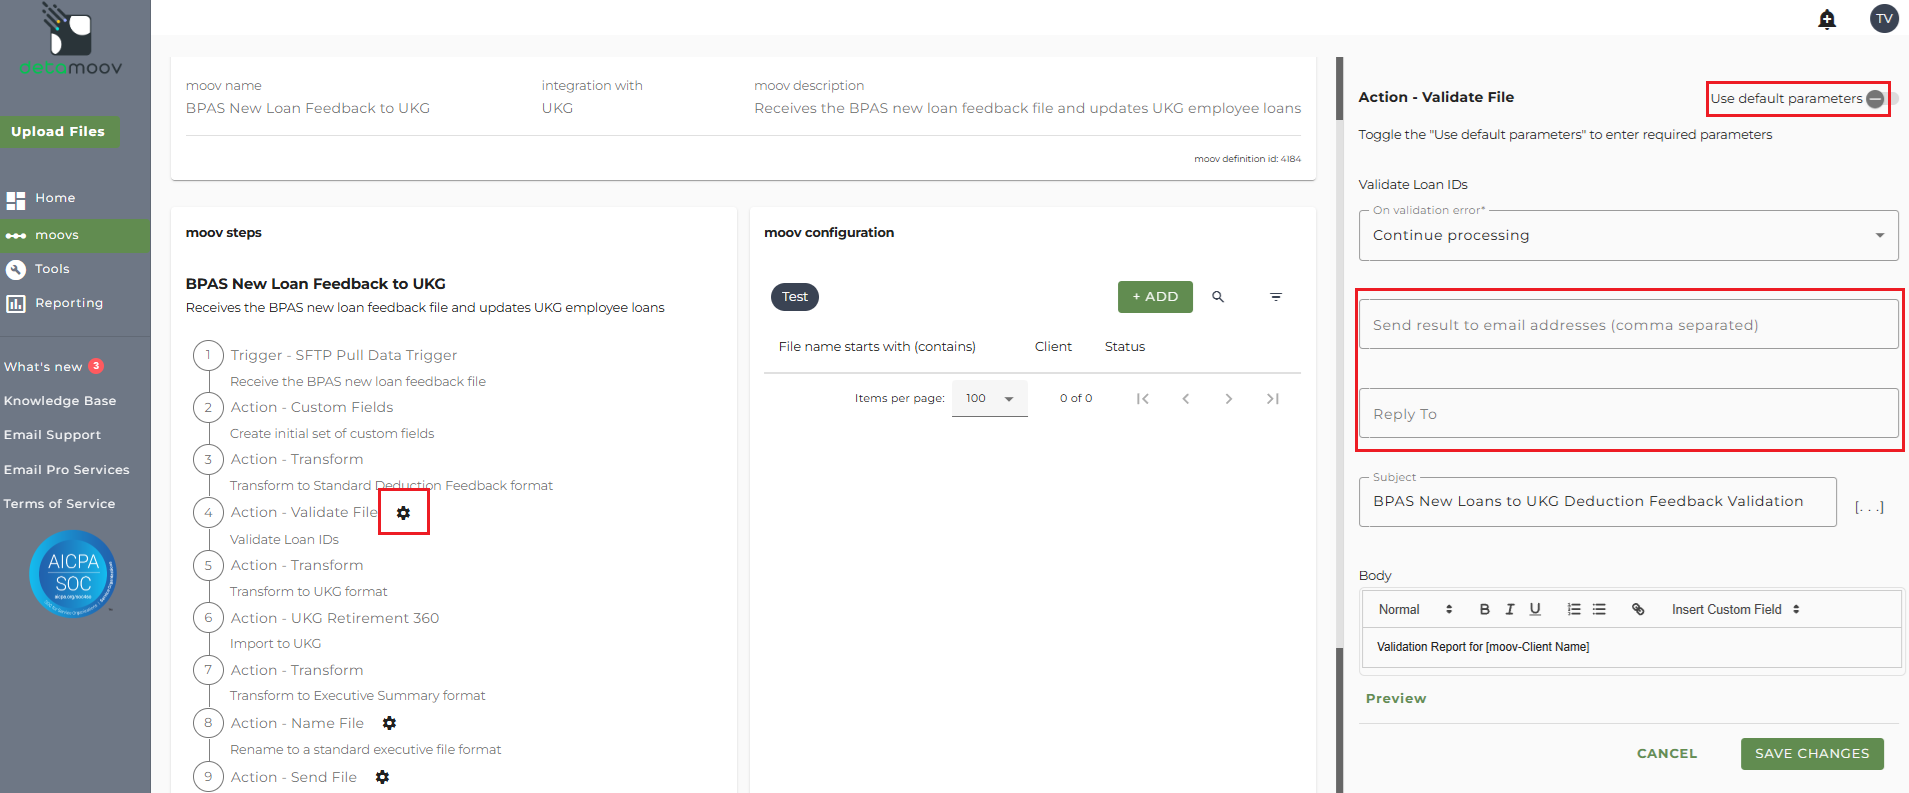Click the Body text editor area
Screen dimensions: 1909x793
pos(1631,648)
